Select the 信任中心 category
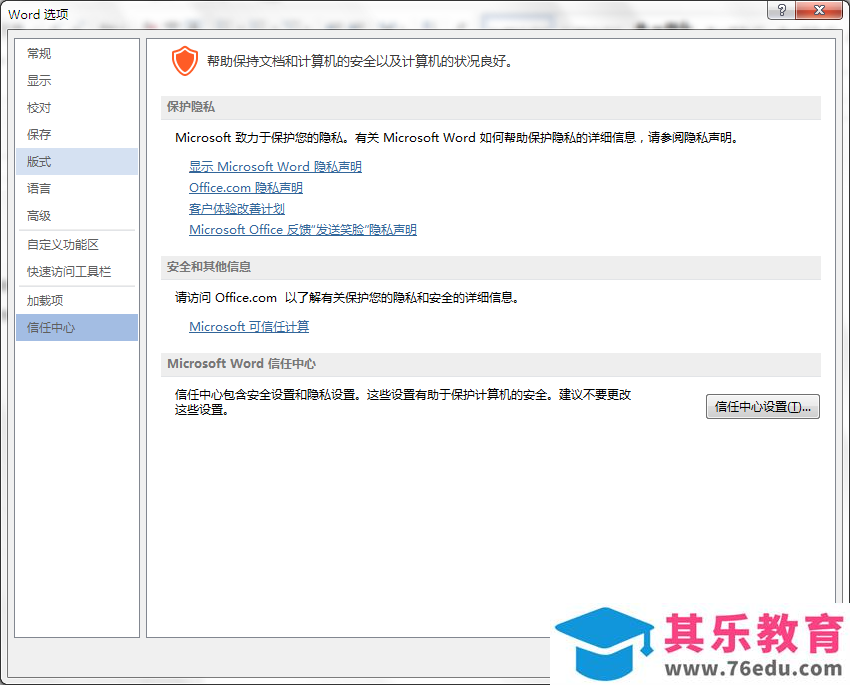 [x=76, y=327]
